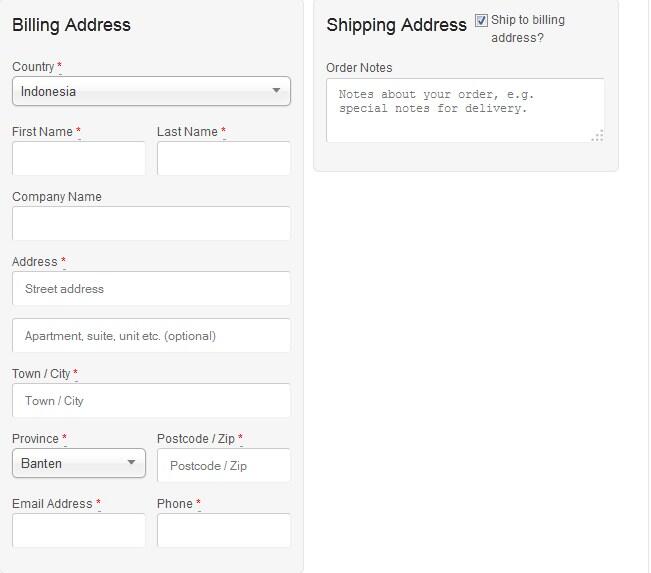Click the Street address field
The image size is (651, 573).
[151, 288]
